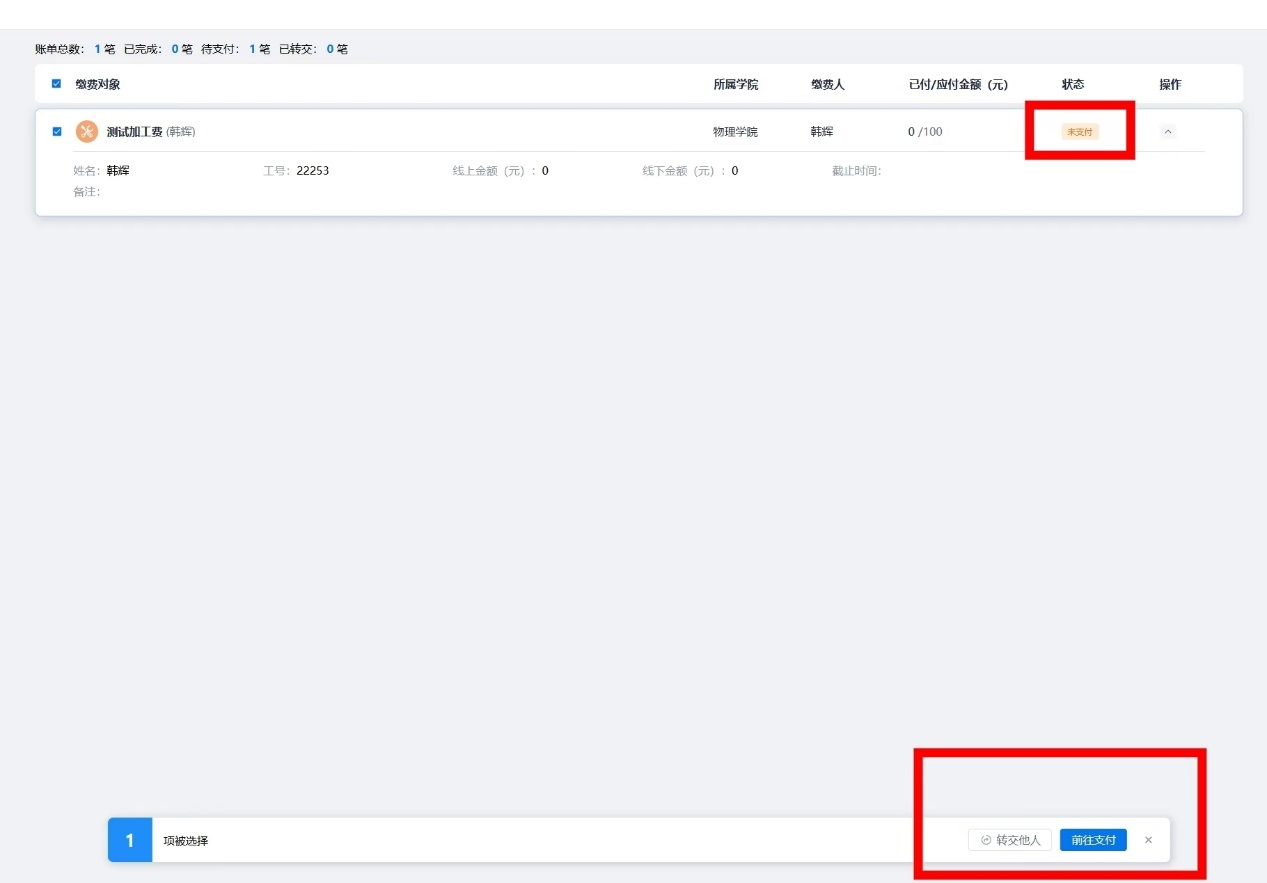Viewport: 1267px width, 883px height.
Task: Click the orange tools icon for 测试加工费
Action: (87, 132)
